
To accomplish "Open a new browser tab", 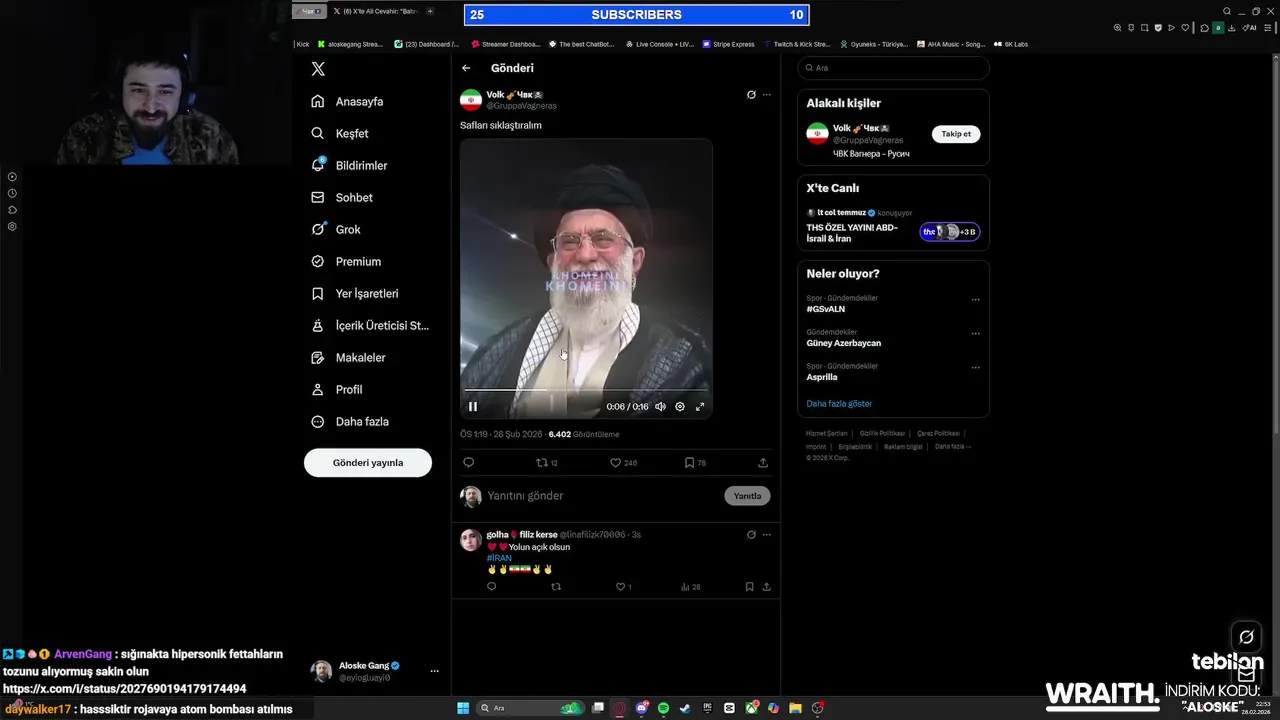I will point(430,11).
